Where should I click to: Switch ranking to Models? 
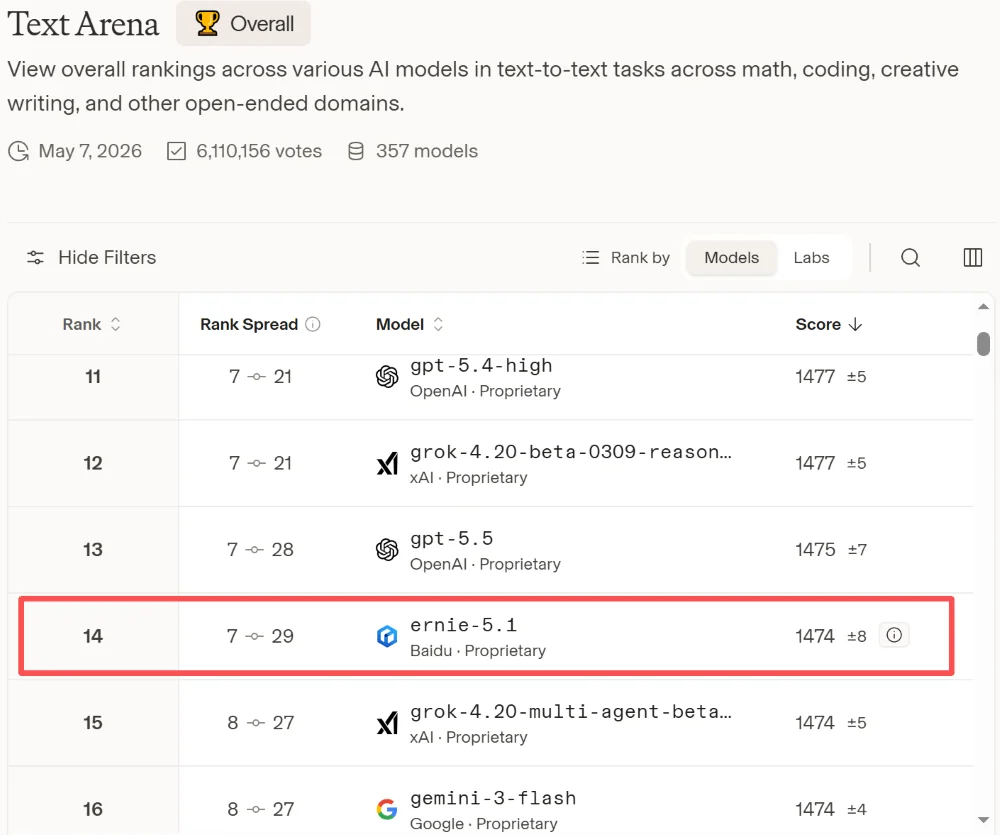[732, 258]
